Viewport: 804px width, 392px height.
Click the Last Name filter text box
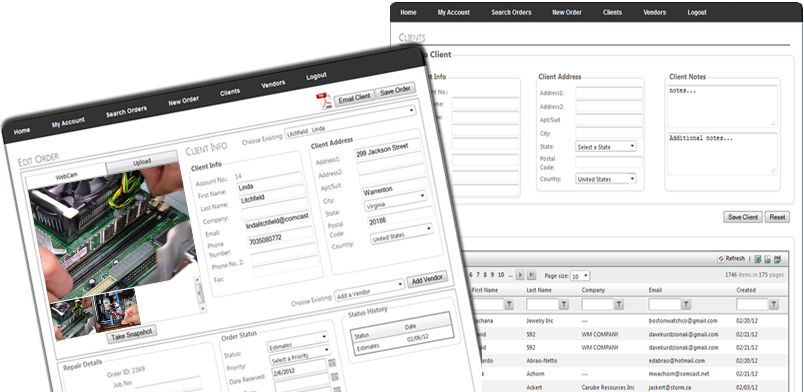click(x=542, y=305)
